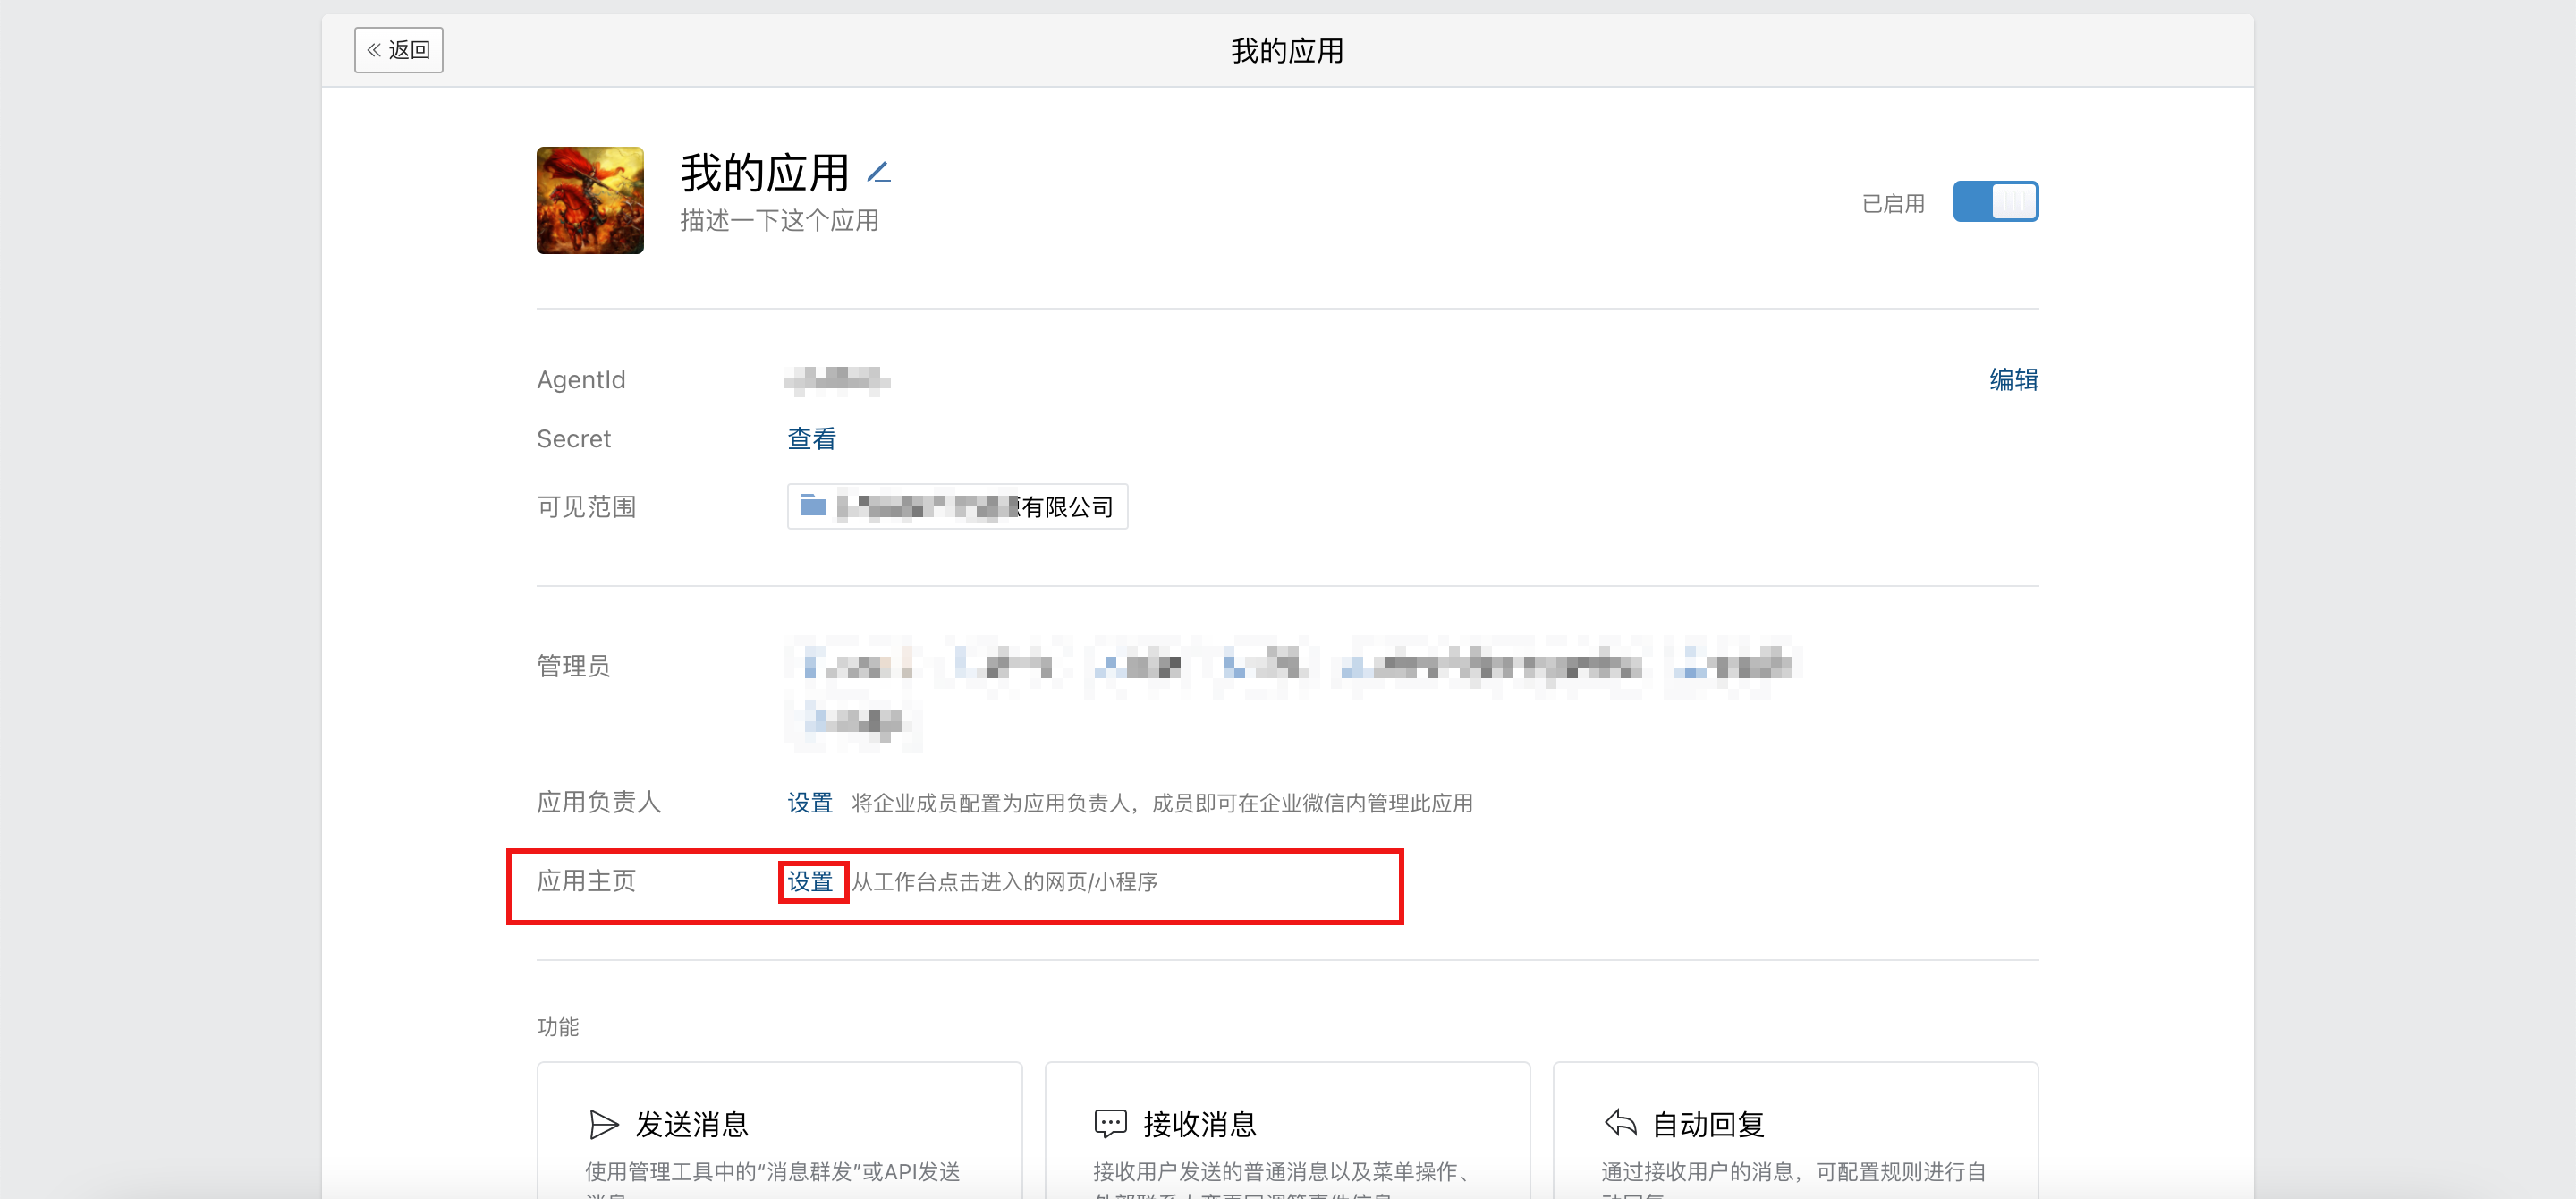
Task: Click the Secret label
Action: [x=573, y=439]
